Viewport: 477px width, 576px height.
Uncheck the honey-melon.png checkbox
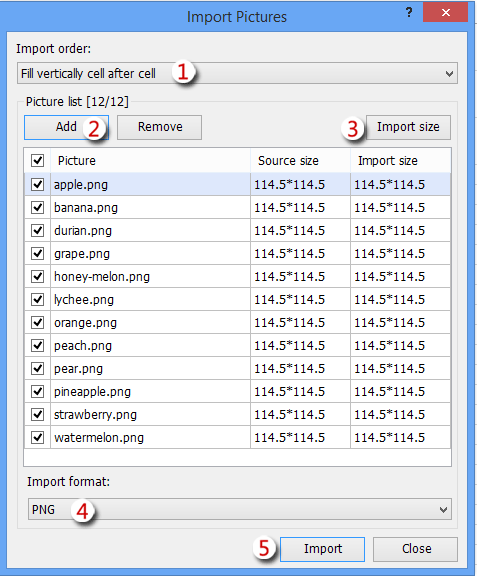click(37, 277)
